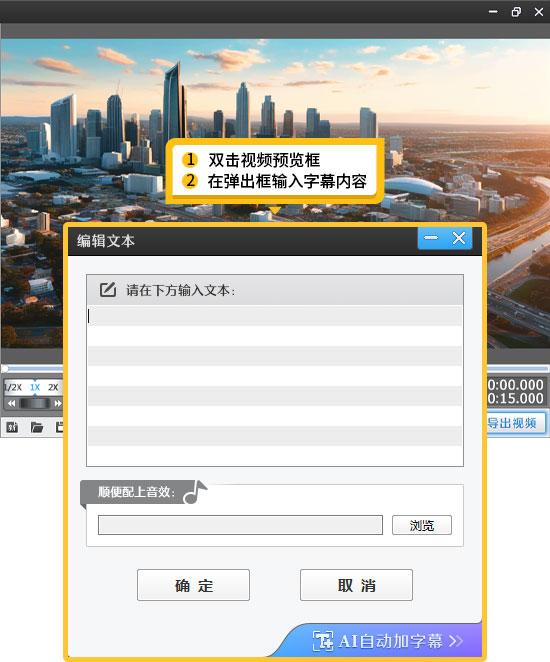Select 1/2X playback speed
550x662 pixels.
tap(13, 387)
